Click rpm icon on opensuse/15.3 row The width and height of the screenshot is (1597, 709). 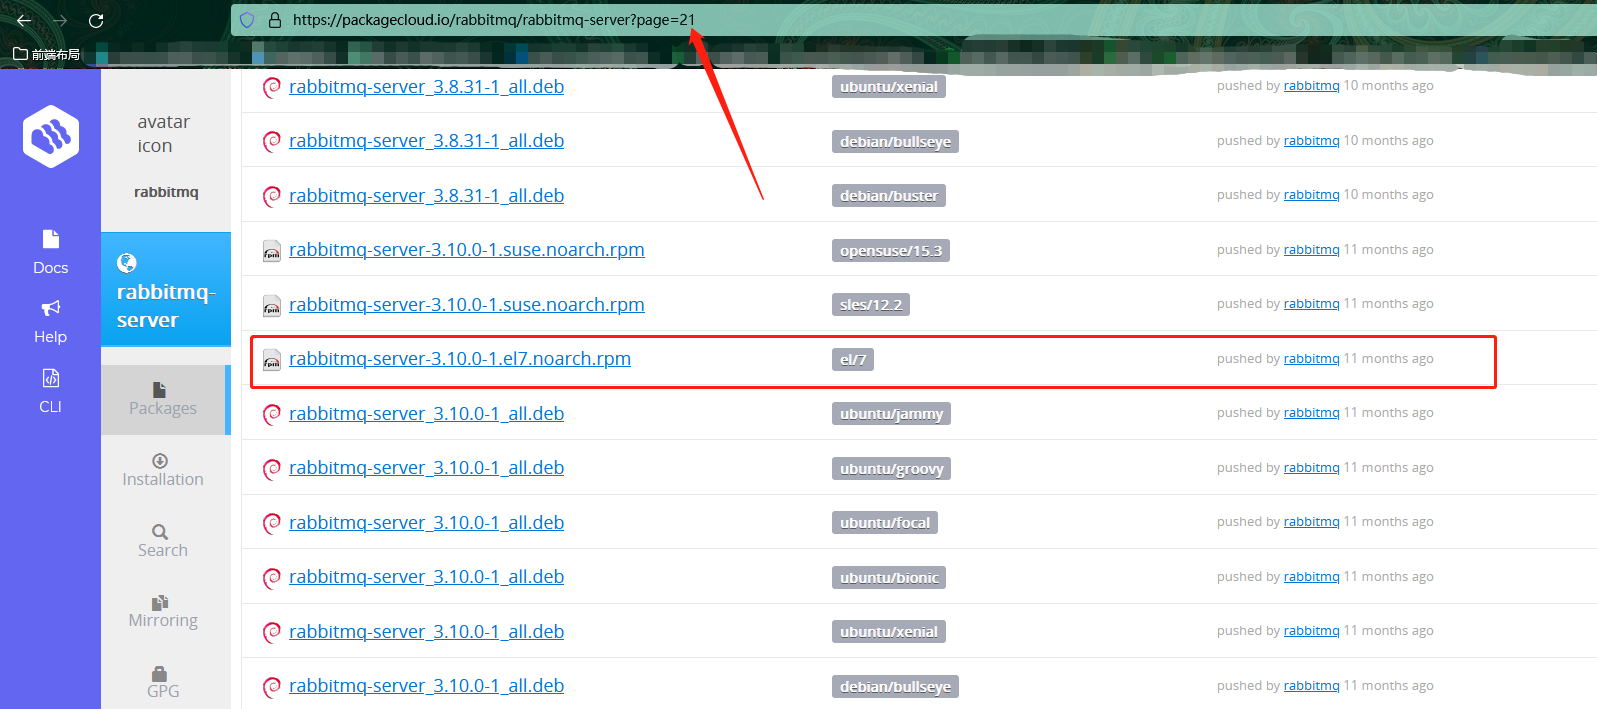[271, 251]
